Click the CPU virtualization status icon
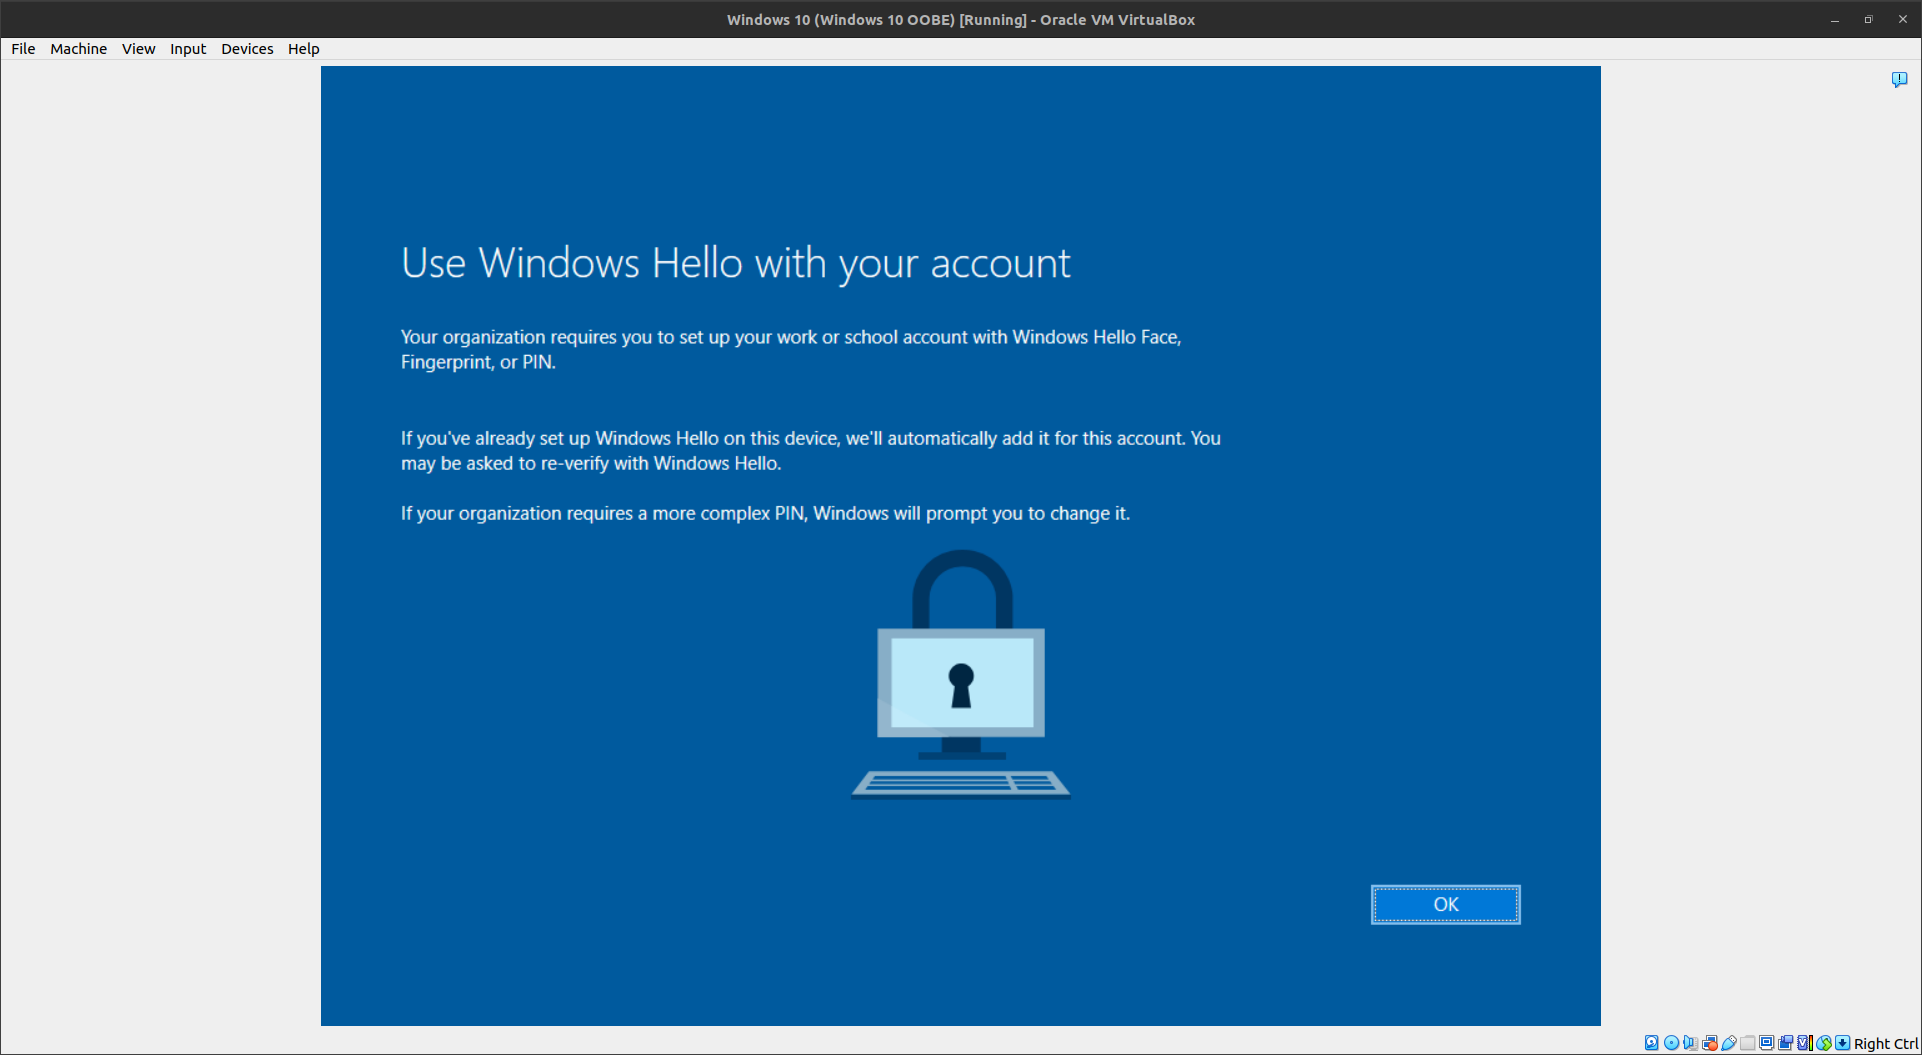1922x1055 pixels. click(x=1805, y=1043)
